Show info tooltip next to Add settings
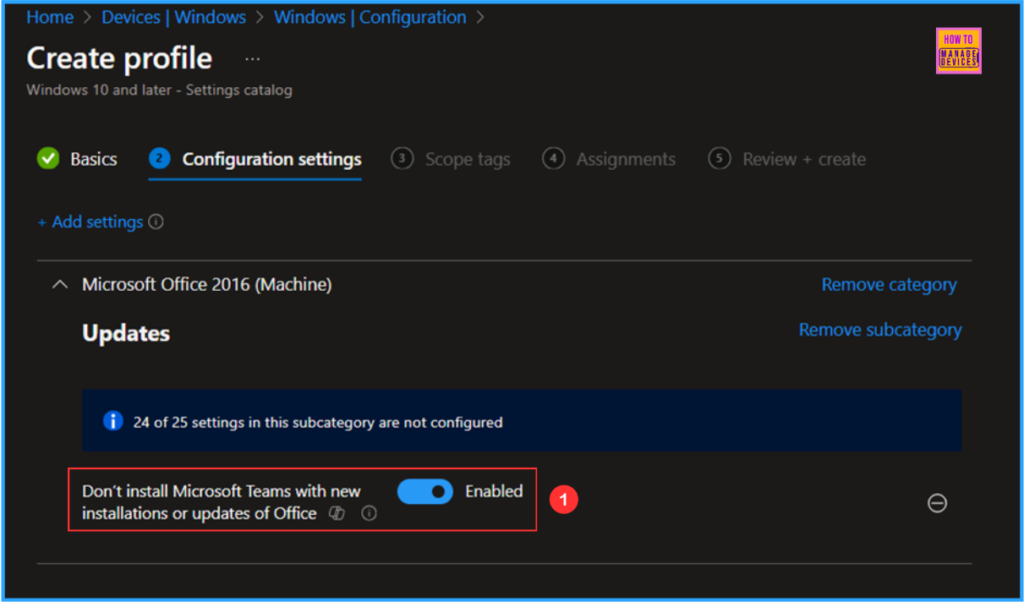This screenshot has height=602, width=1024. click(156, 222)
